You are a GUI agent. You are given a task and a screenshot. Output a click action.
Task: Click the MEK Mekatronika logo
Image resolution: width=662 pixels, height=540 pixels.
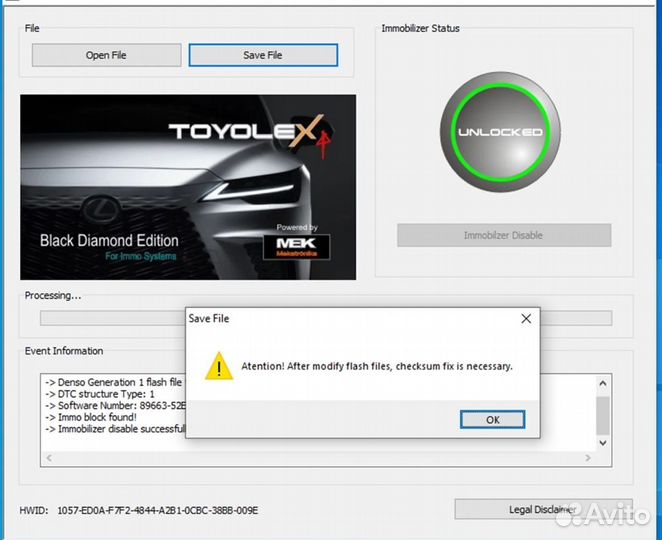click(296, 247)
